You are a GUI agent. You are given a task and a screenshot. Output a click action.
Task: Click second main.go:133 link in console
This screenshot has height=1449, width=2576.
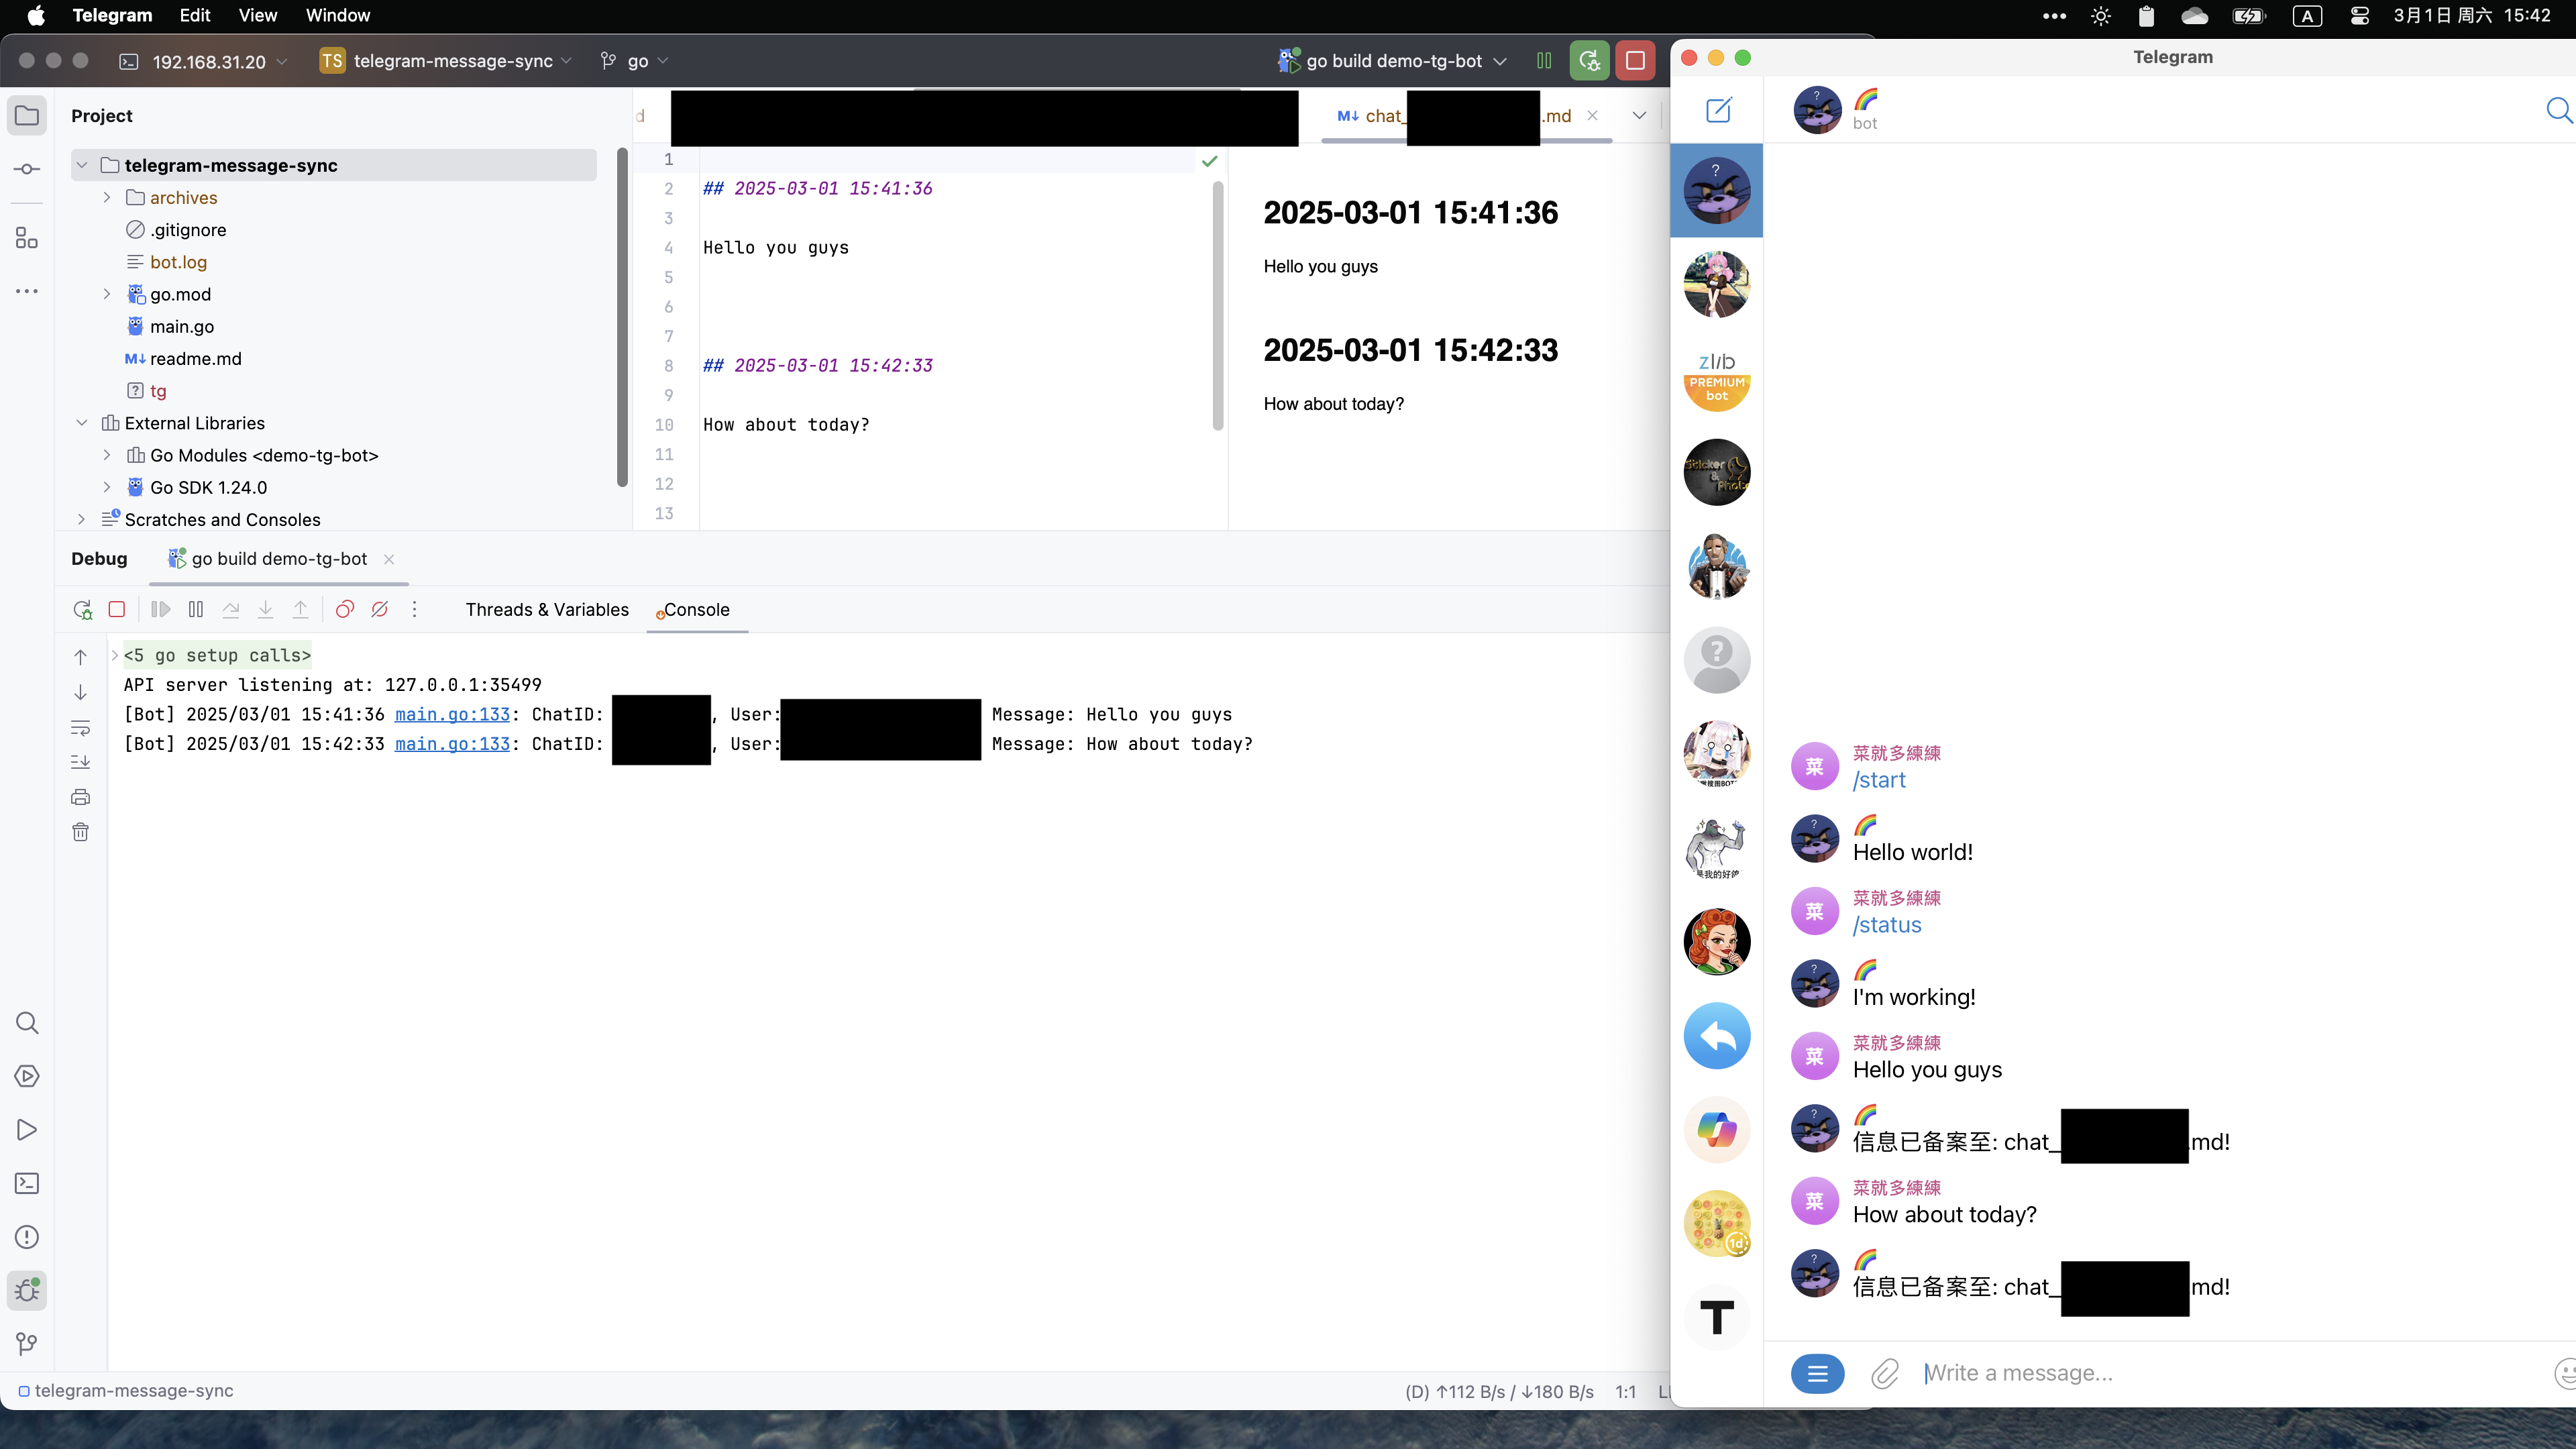click(453, 743)
